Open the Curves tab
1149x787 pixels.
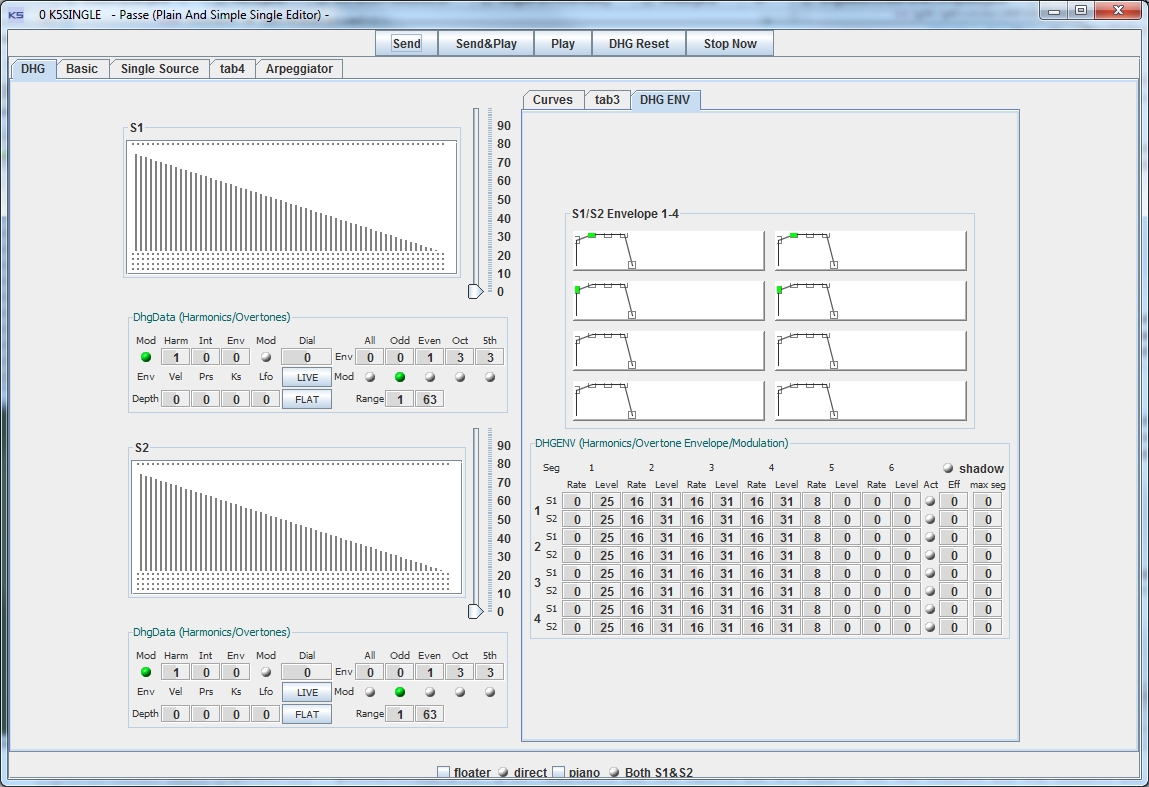[x=552, y=100]
